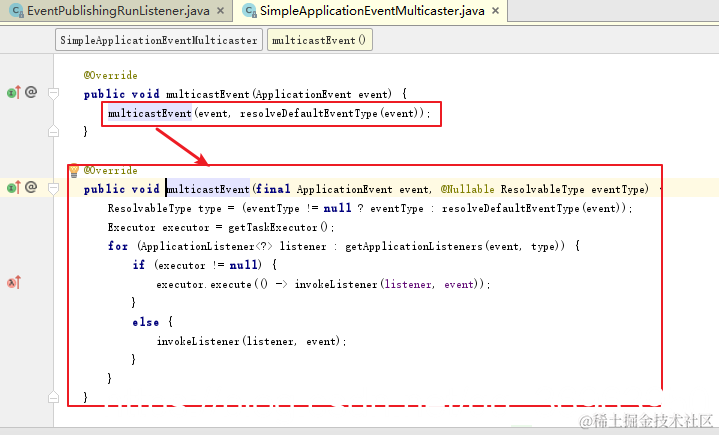Click invokeListener inside executor.execute lambda
The width and height of the screenshot is (719, 435).
(x=336, y=284)
